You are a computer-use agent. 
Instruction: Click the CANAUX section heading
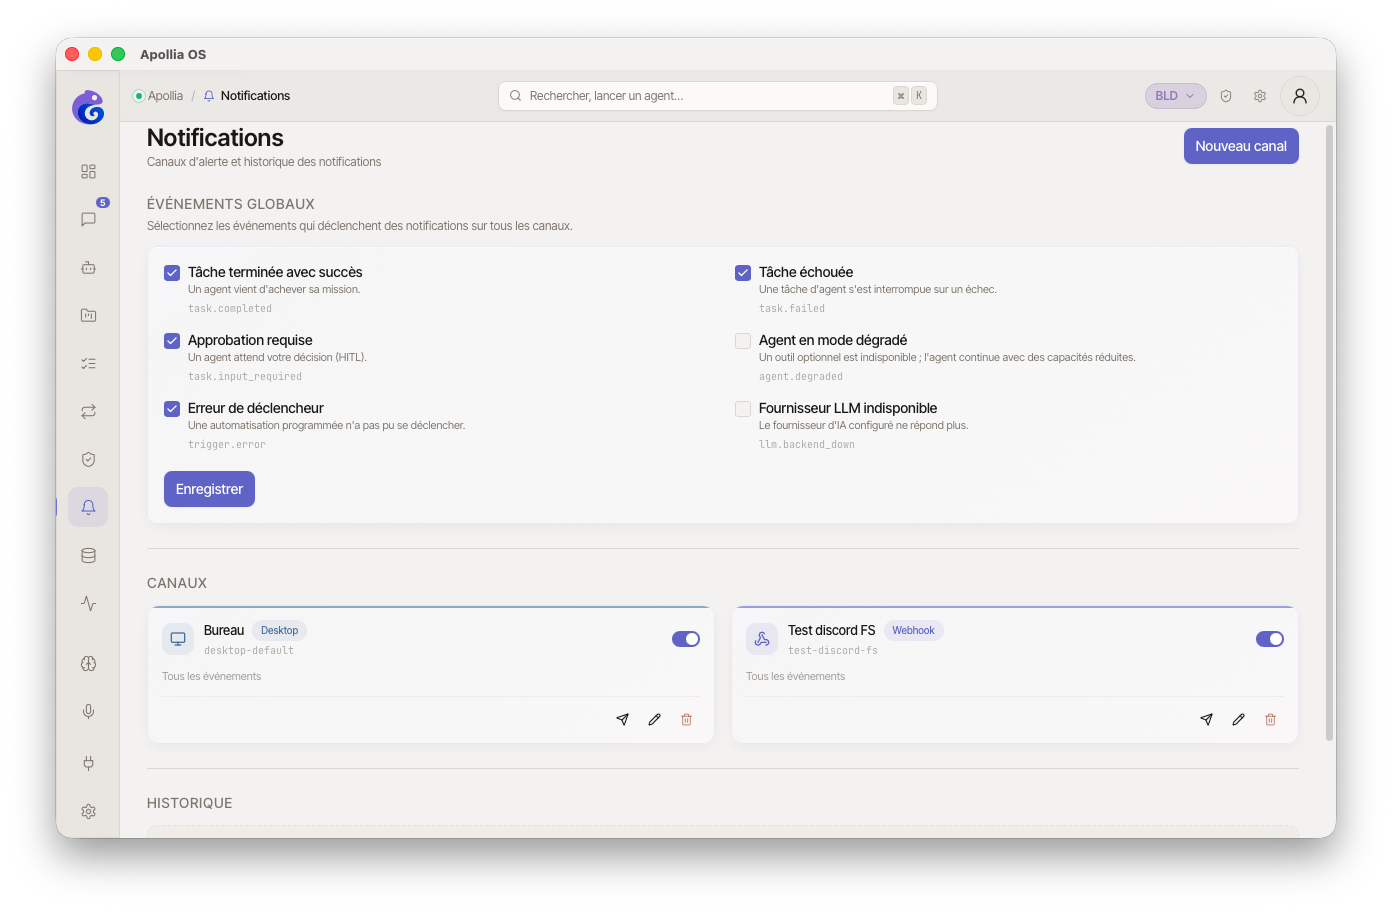[177, 583]
